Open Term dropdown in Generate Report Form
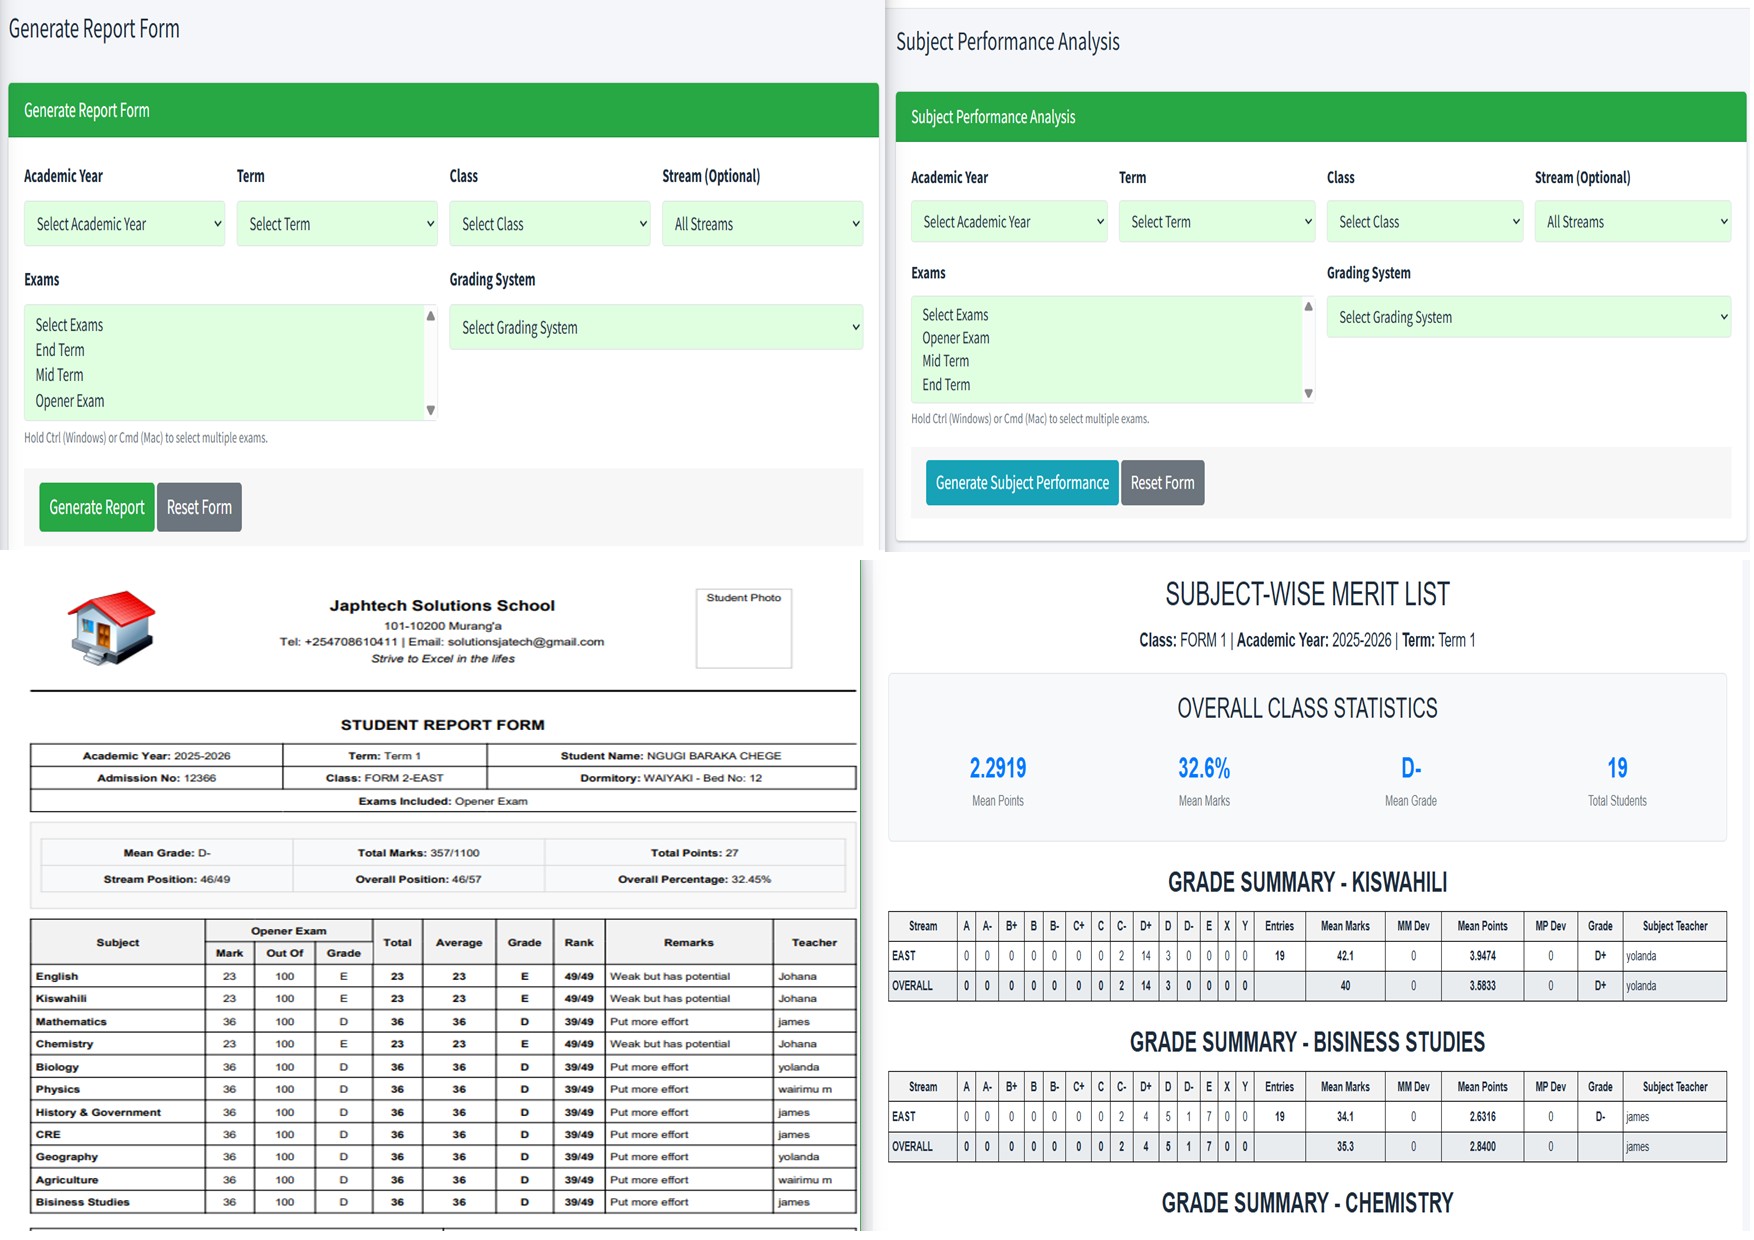 tap(337, 224)
